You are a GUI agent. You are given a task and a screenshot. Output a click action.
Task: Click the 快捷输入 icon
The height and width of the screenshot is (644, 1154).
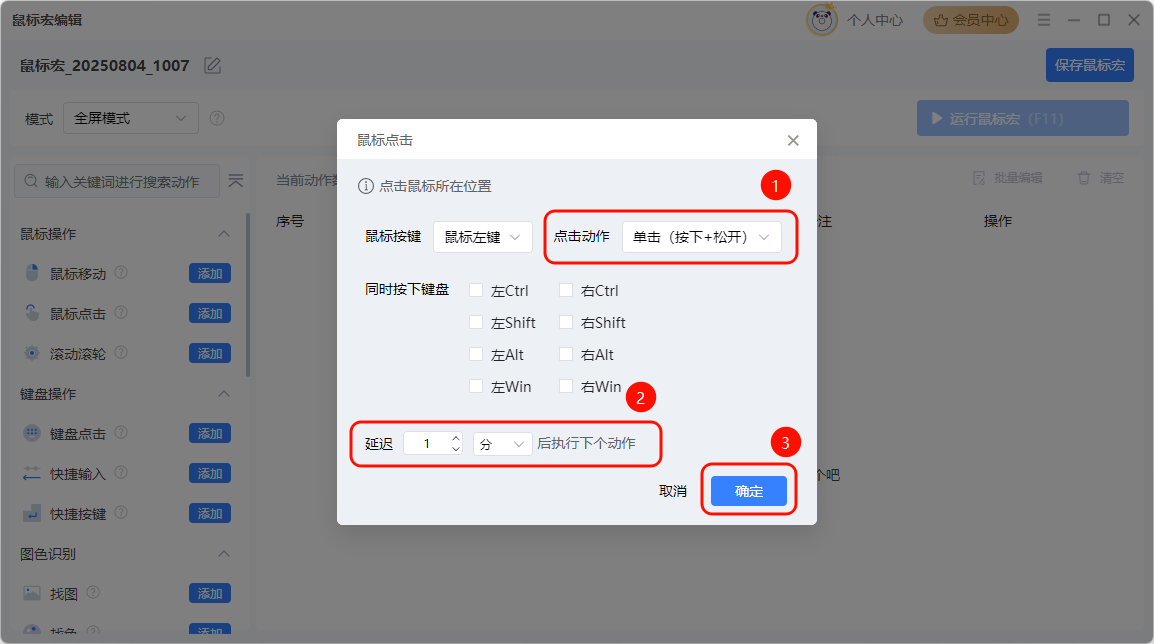[x=32, y=473]
